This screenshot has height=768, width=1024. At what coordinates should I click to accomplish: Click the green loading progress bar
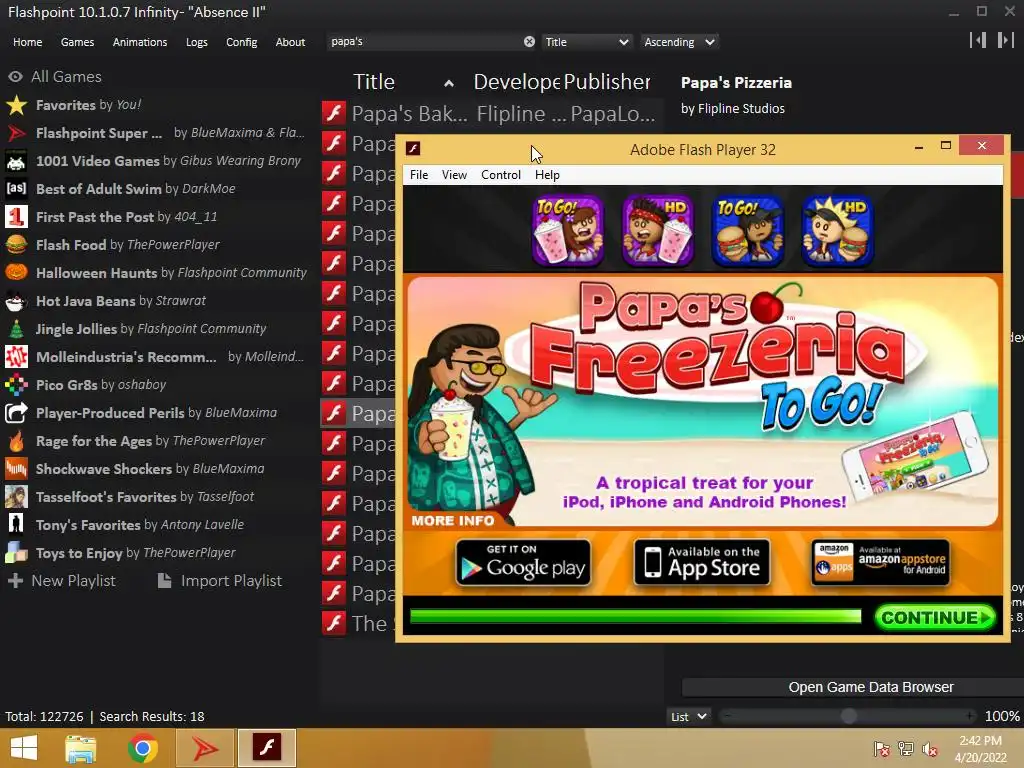click(x=635, y=616)
